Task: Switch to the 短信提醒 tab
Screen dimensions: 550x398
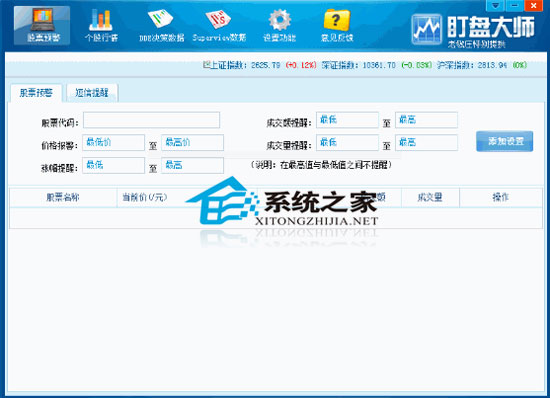Action: click(92, 93)
